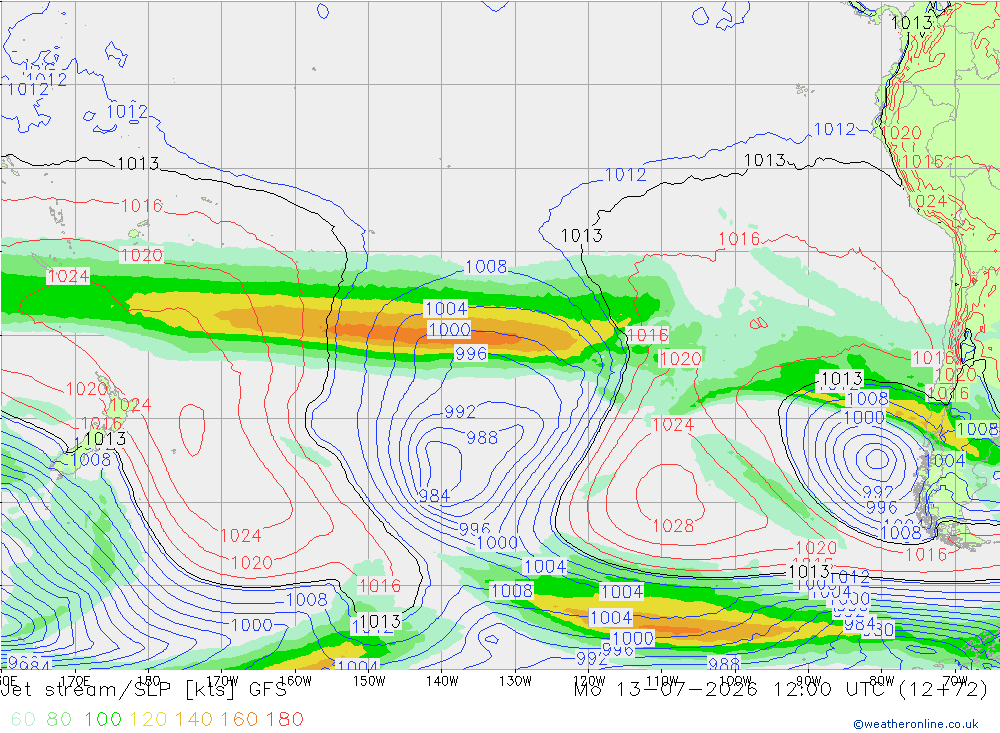
Task: Click the '12:00 UTC' time text
Action: click(829, 690)
